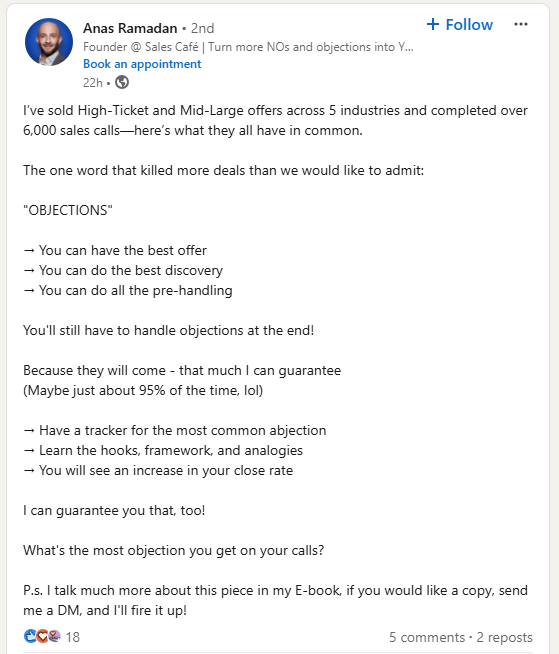Open the Anas Ramadan name link
This screenshot has width=559, height=654.
pyautogui.click(x=130, y=28)
